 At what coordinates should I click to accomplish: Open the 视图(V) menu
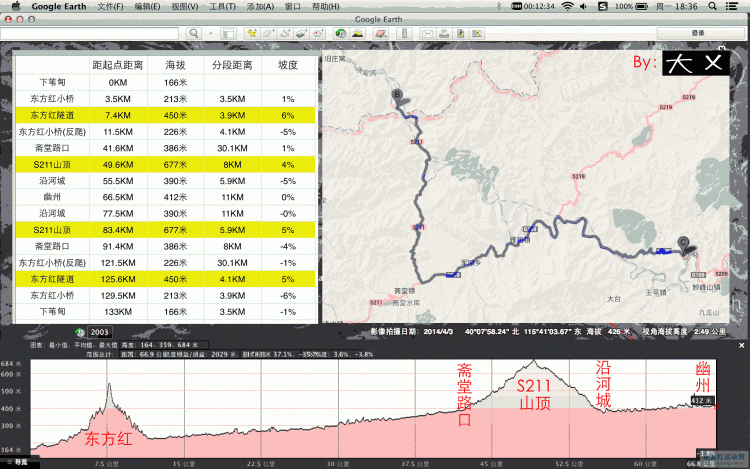tap(185, 6)
